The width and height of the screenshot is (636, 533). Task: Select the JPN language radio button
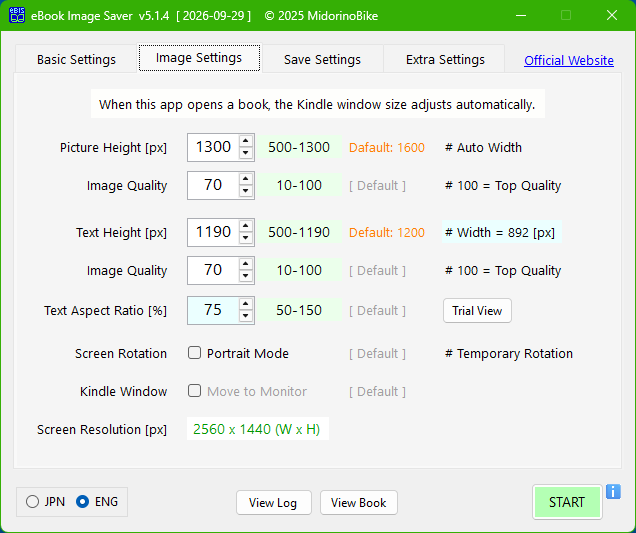[x=32, y=502]
